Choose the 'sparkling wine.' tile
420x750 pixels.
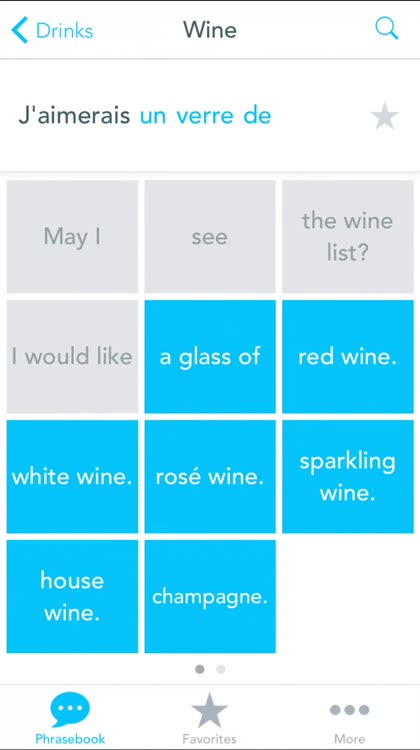coord(348,476)
